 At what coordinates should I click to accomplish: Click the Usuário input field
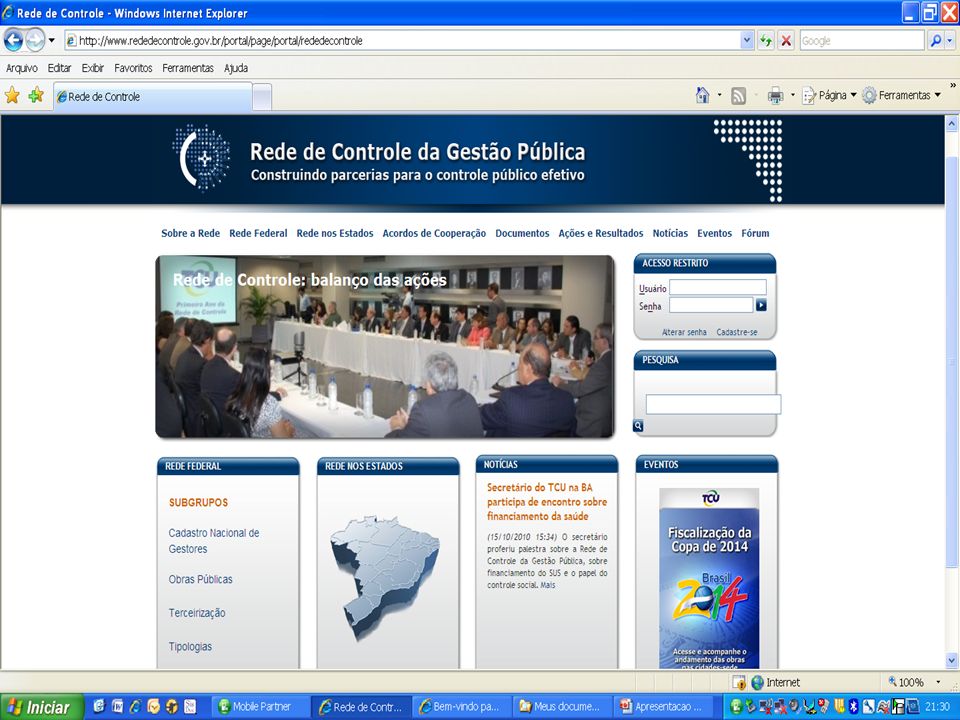pyautogui.click(x=718, y=288)
